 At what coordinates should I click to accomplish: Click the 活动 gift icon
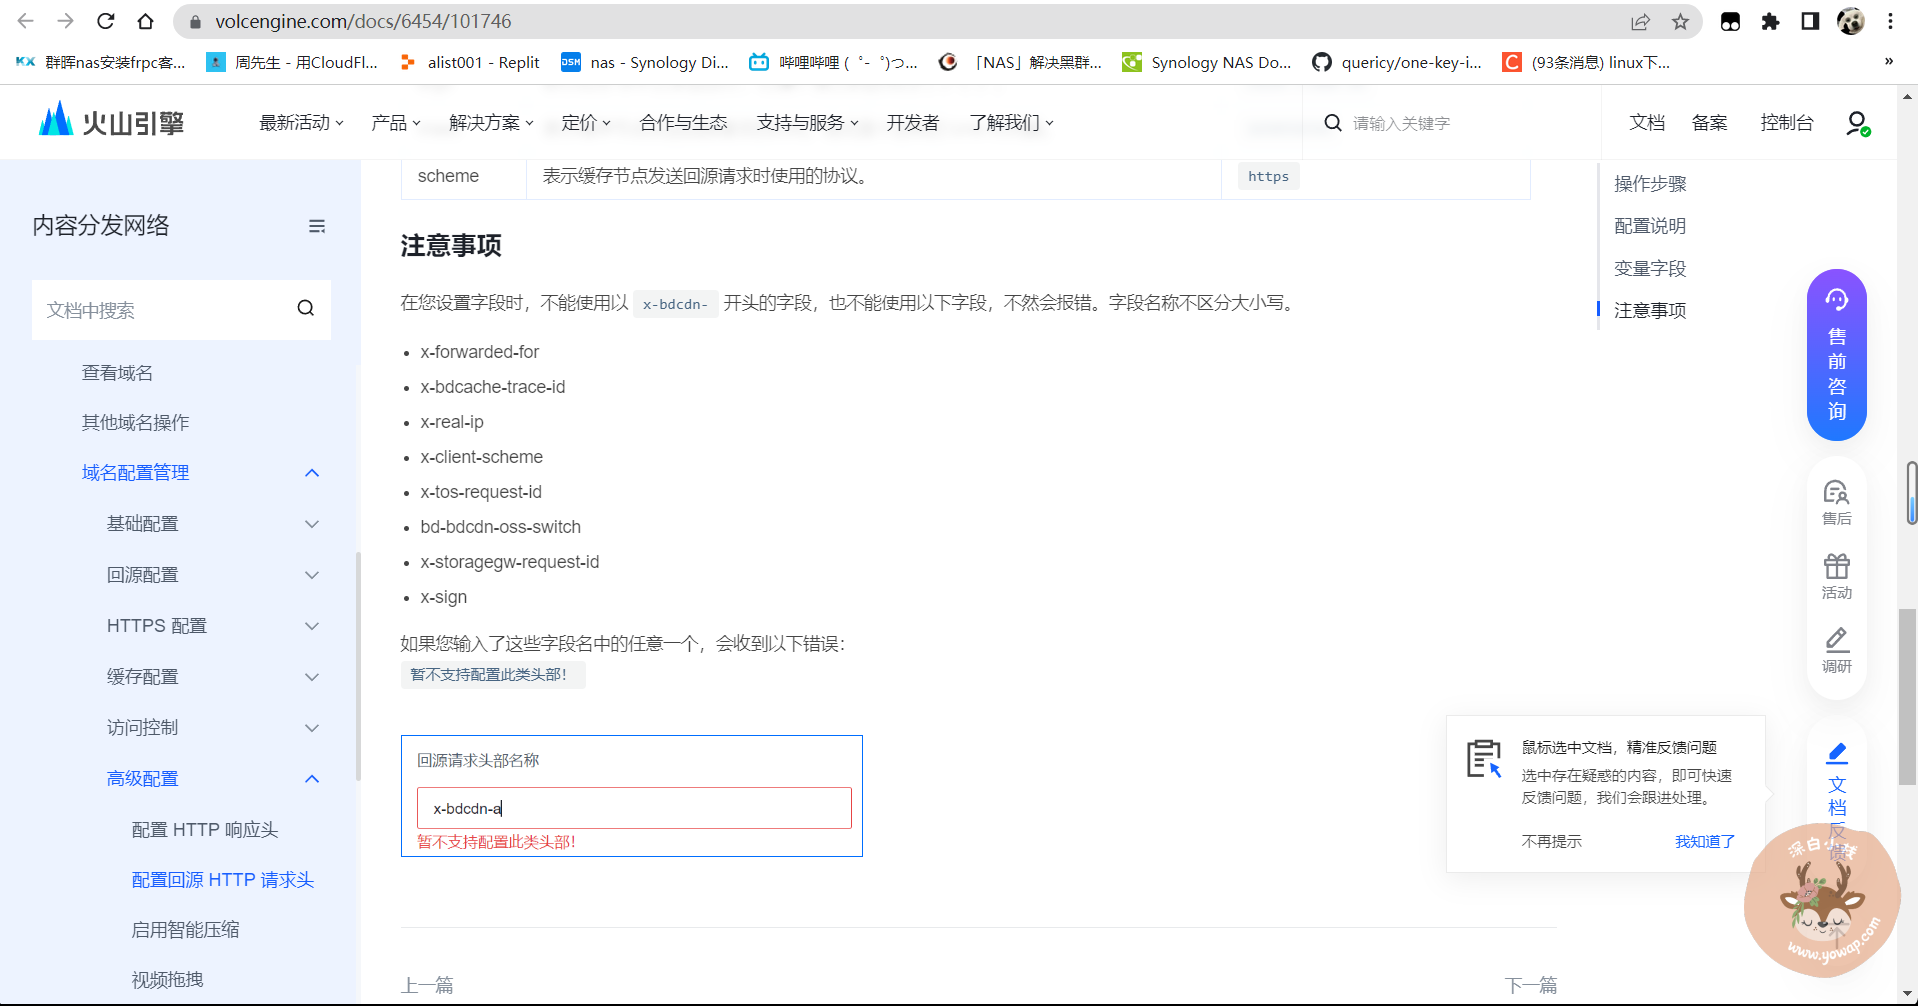pyautogui.click(x=1837, y=576)
